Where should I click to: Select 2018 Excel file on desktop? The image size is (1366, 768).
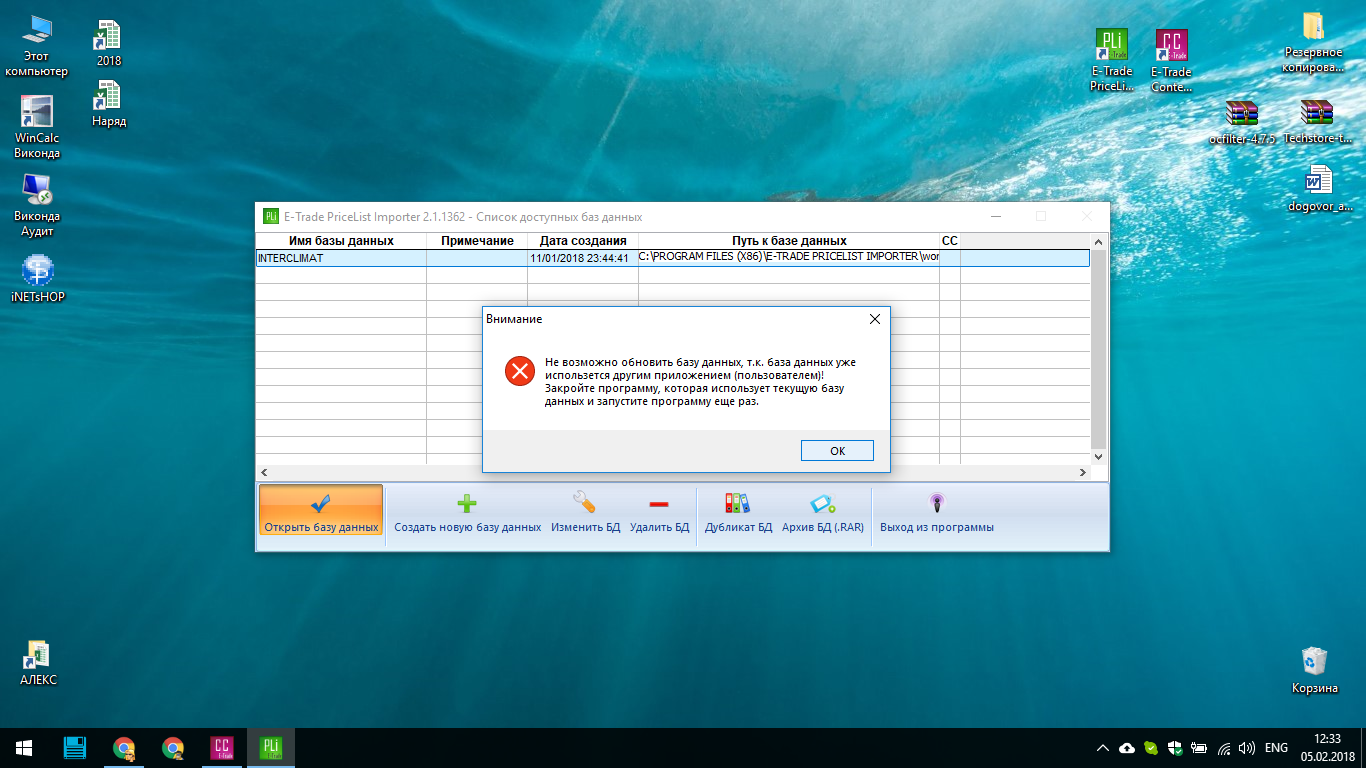tap(108, 43)
